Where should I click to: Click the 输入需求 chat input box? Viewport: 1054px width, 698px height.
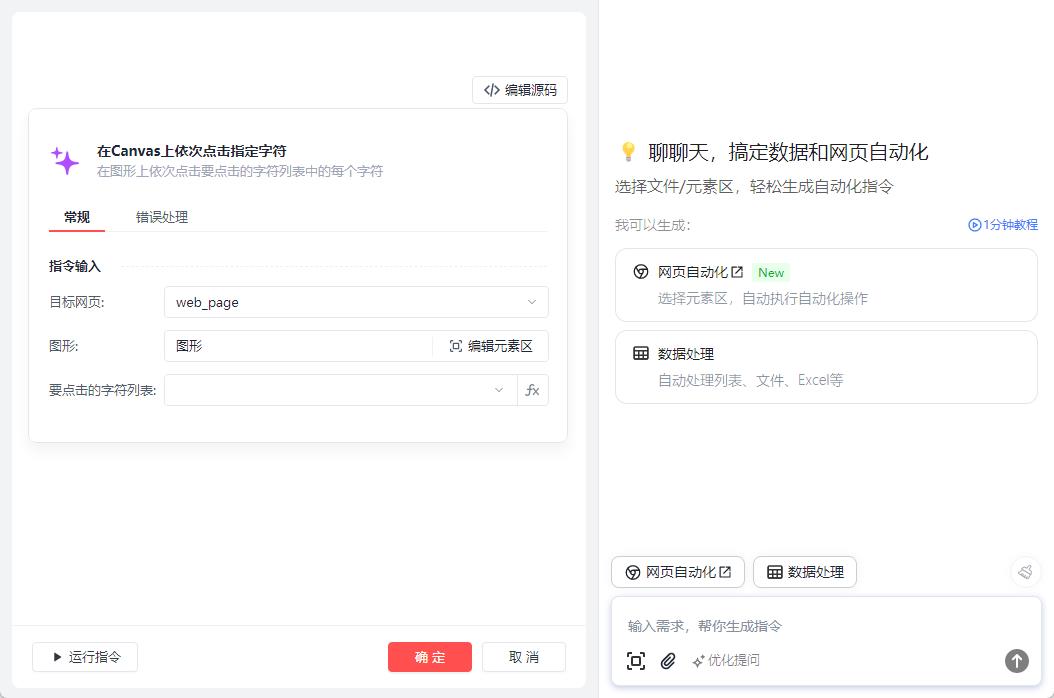826,626
